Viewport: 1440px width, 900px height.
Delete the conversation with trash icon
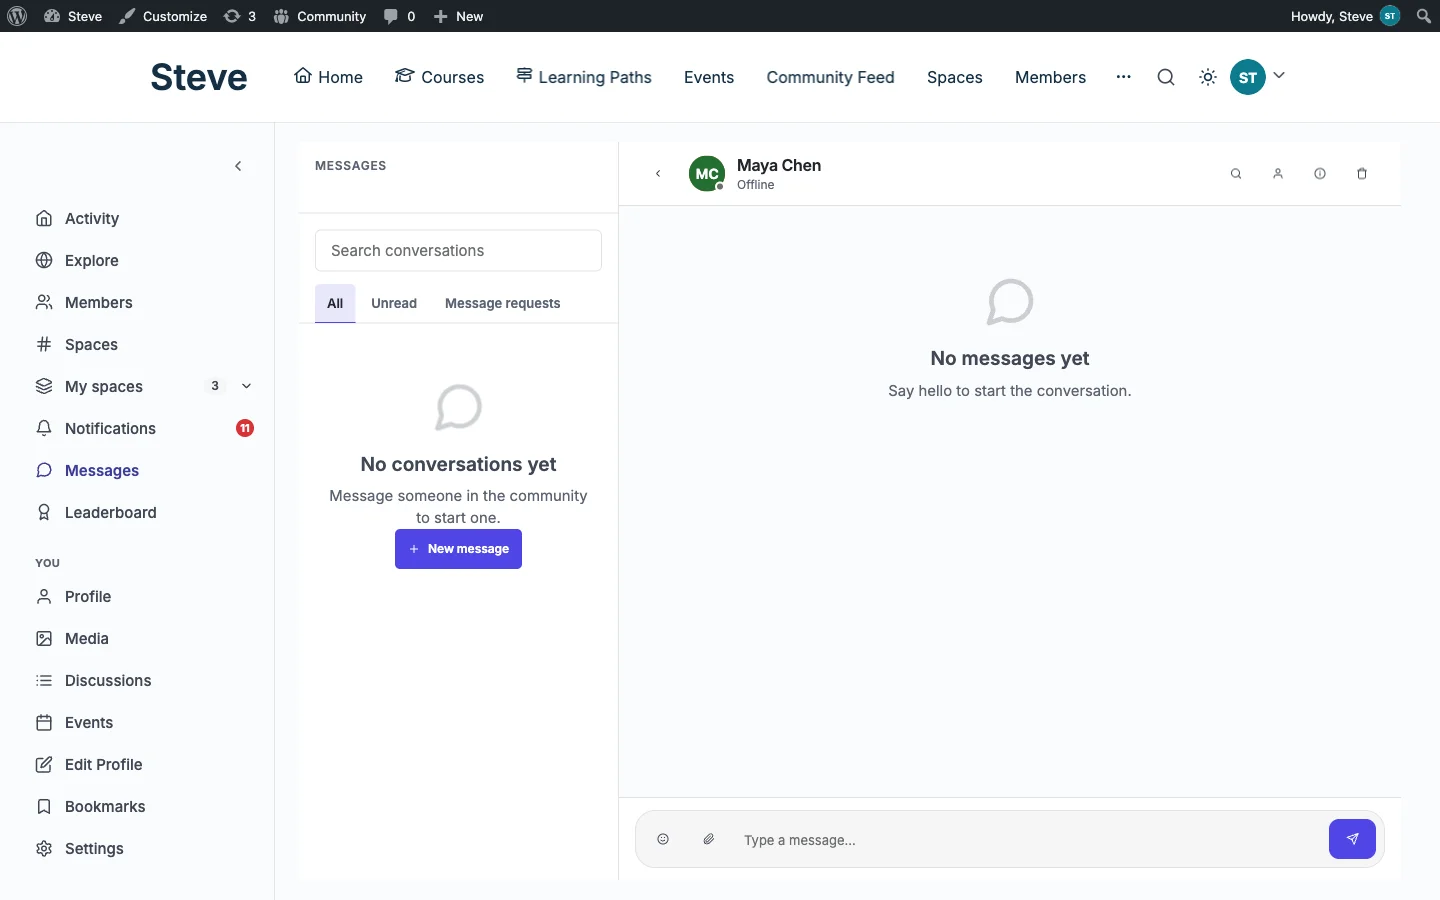click(x=1362, y=174)
